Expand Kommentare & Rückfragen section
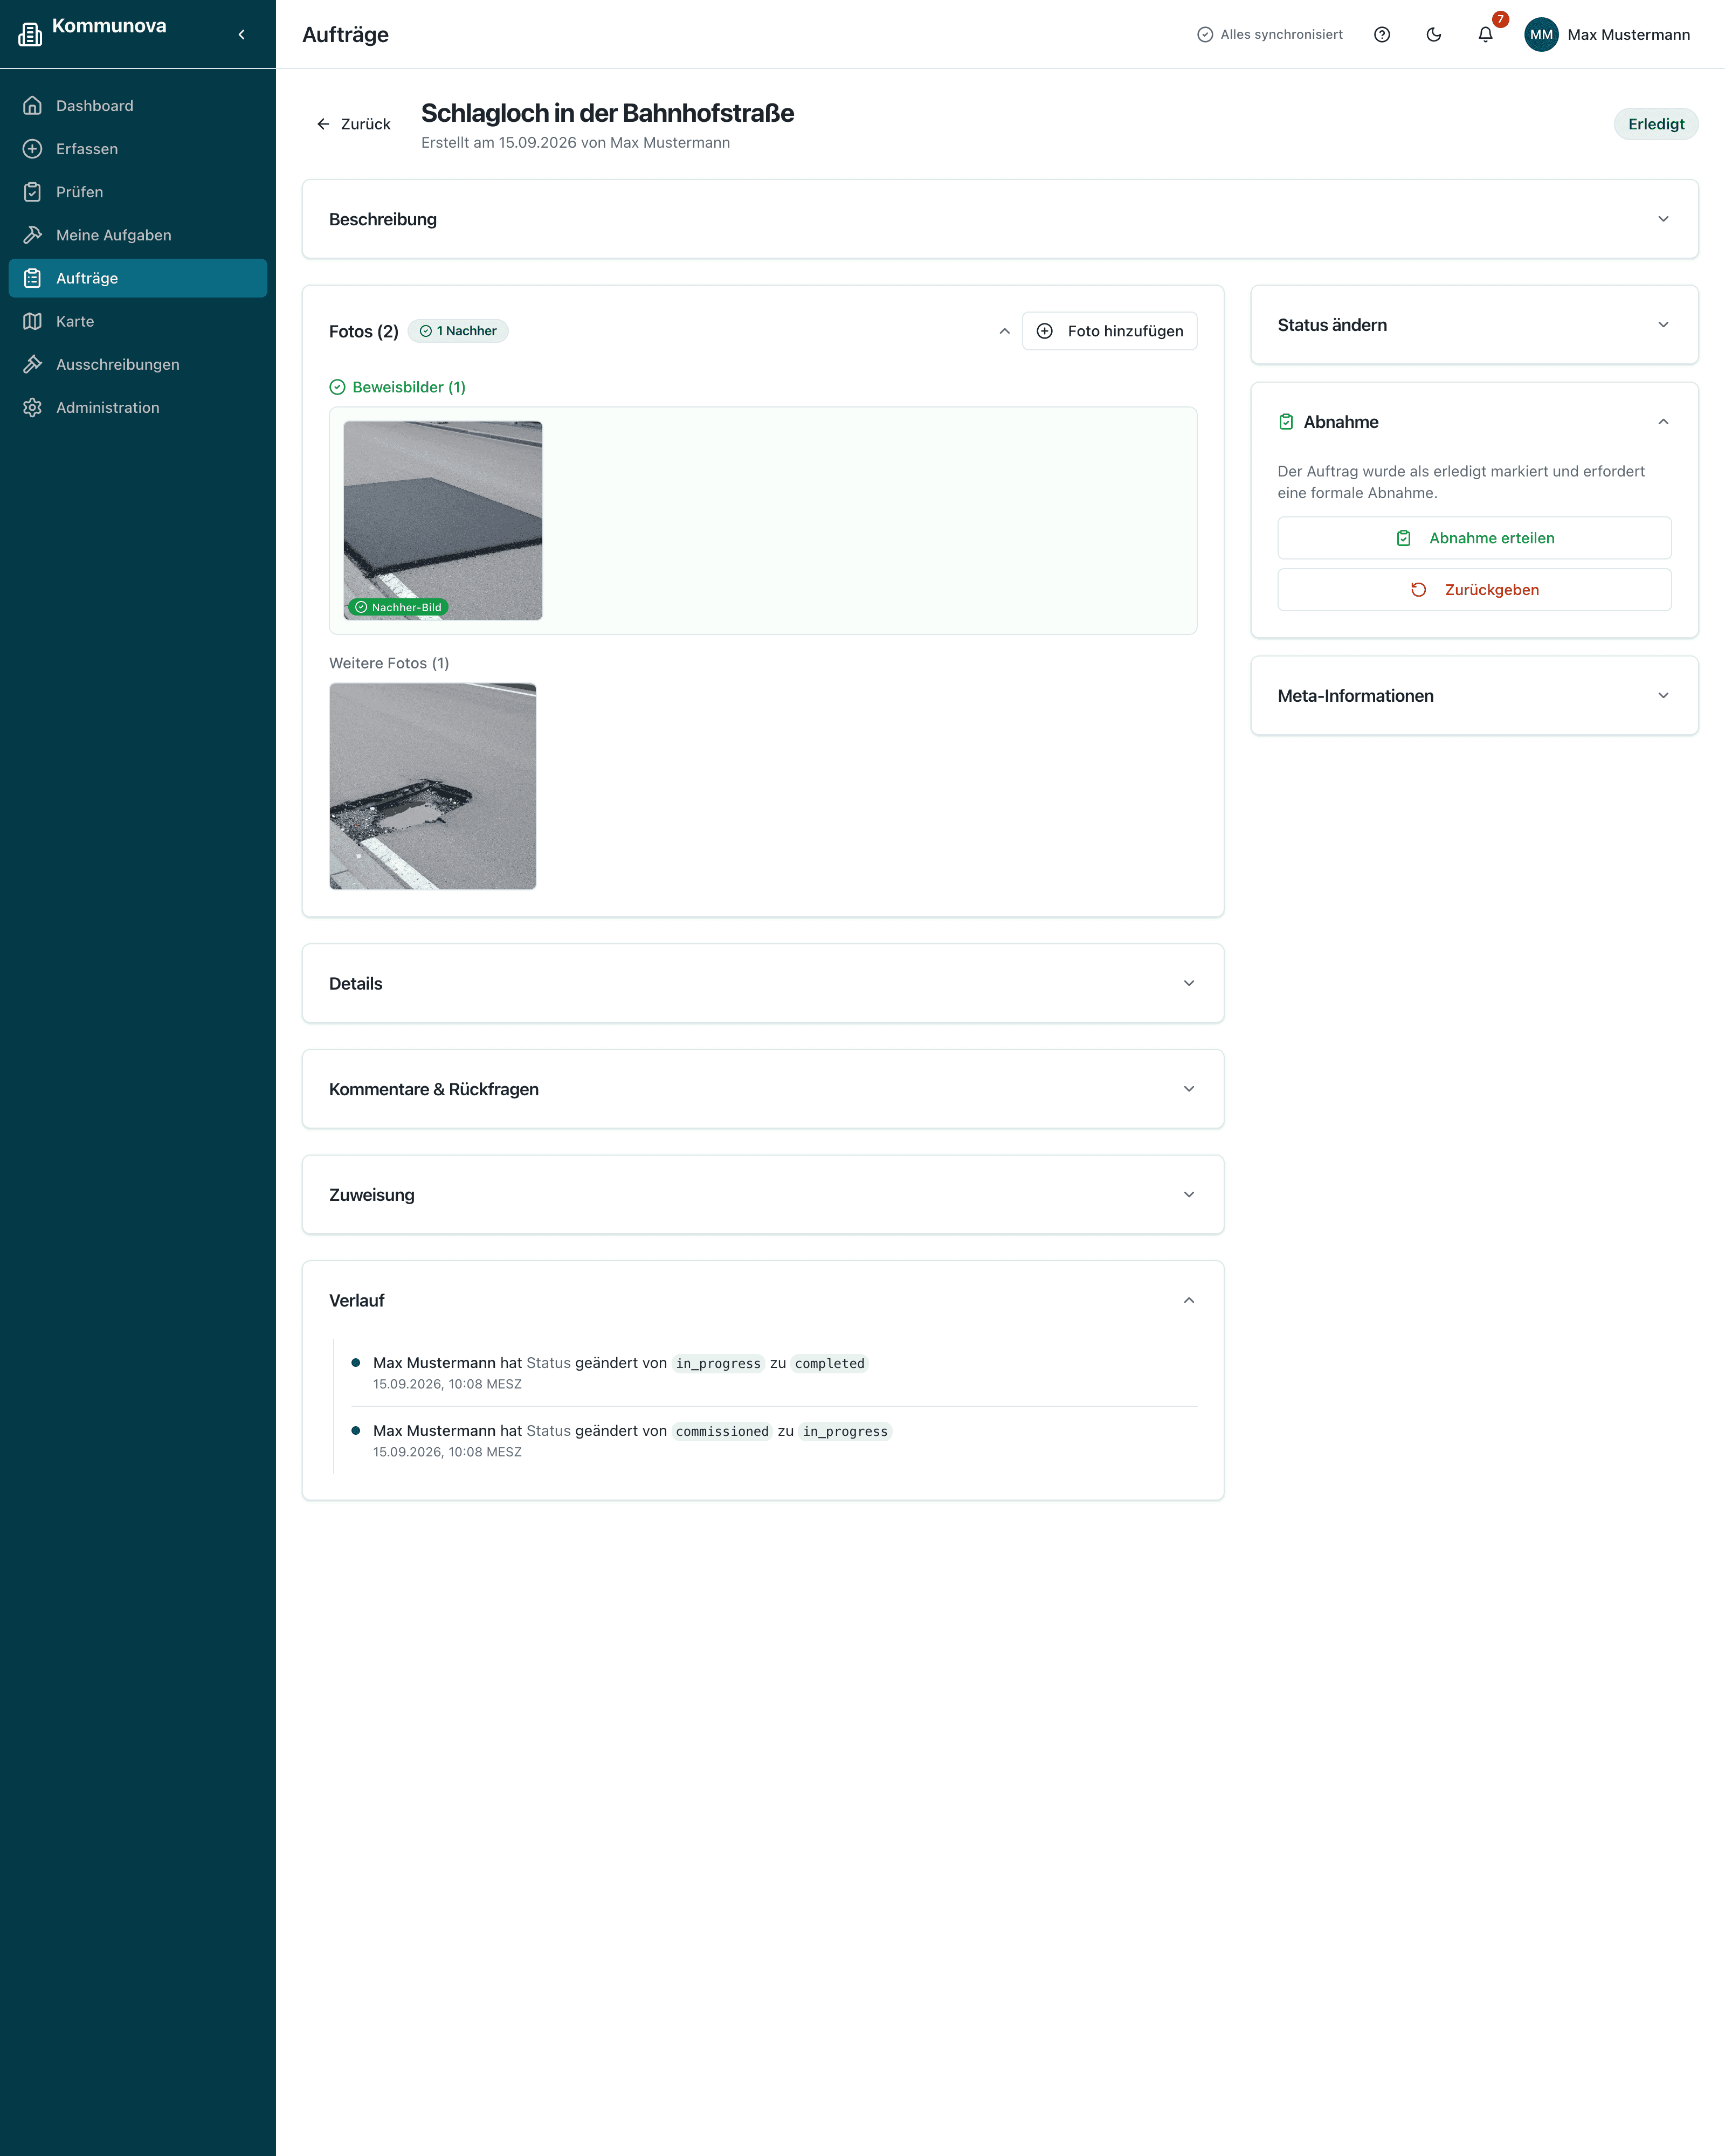1725x2156 pixels. click(x=763, y=1089)
